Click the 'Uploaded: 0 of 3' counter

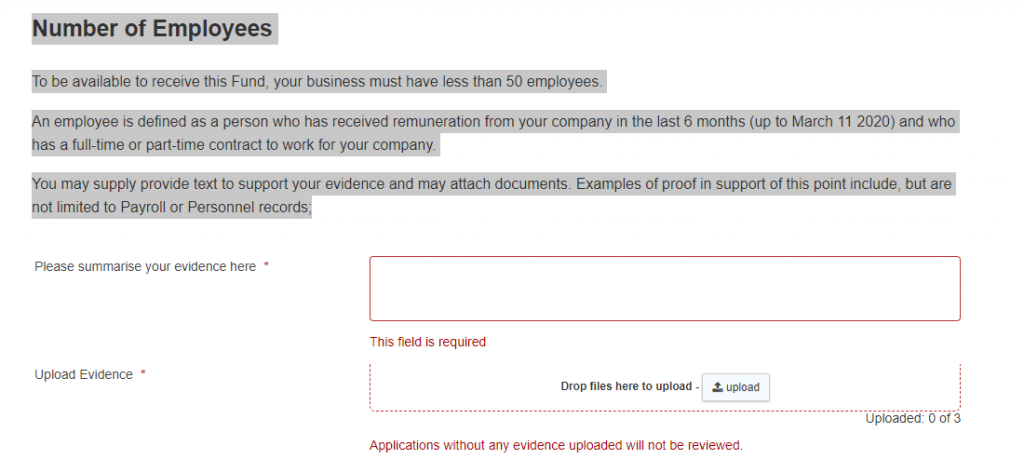pos(912,419)
